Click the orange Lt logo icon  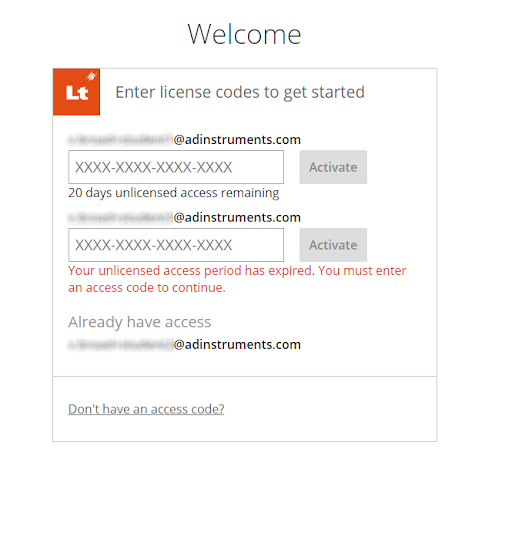76,92
